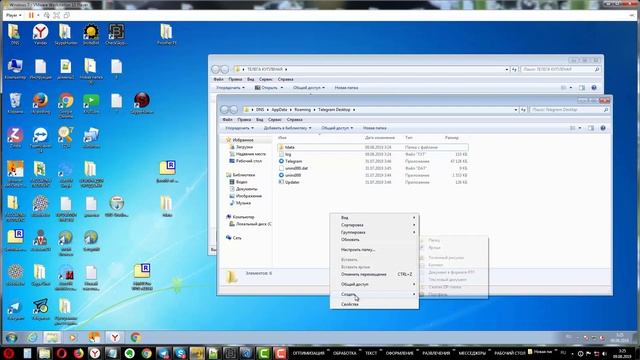
Task: Open Справка menu in Telegram Desktop window
Action: pyautogui.click(x=294, y=120)
